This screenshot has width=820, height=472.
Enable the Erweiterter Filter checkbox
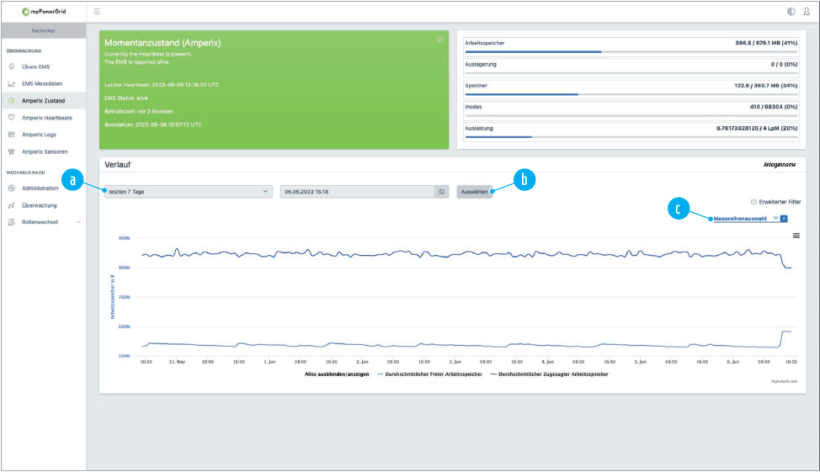754,201
